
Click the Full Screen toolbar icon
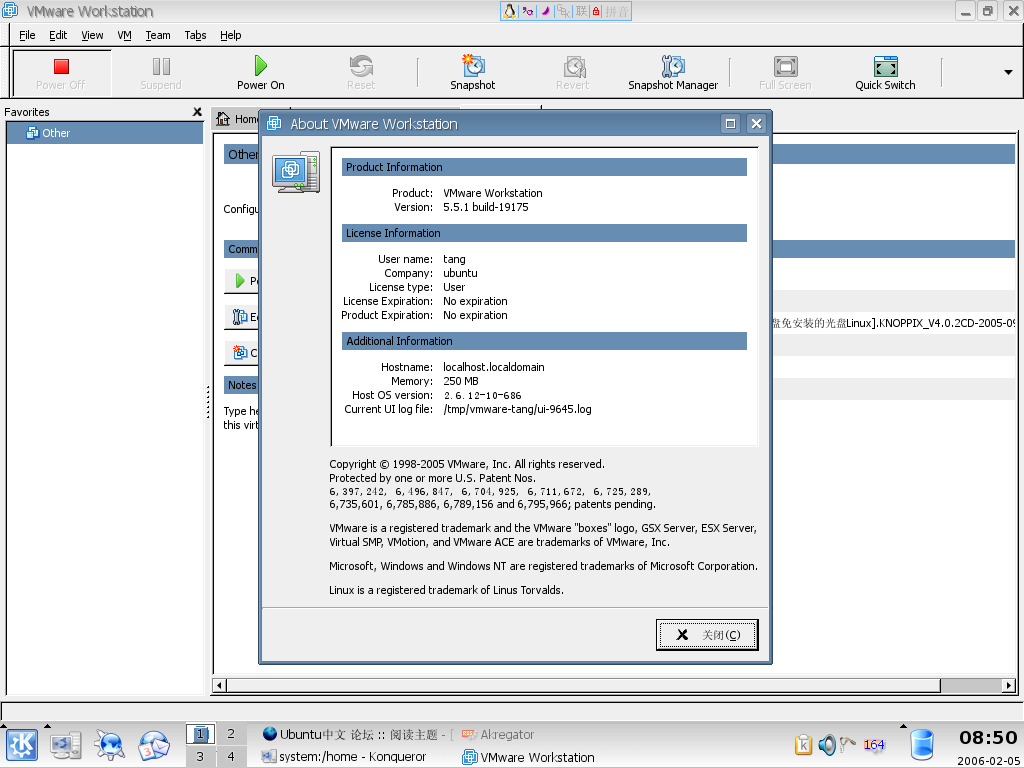[x=785, y=72]
